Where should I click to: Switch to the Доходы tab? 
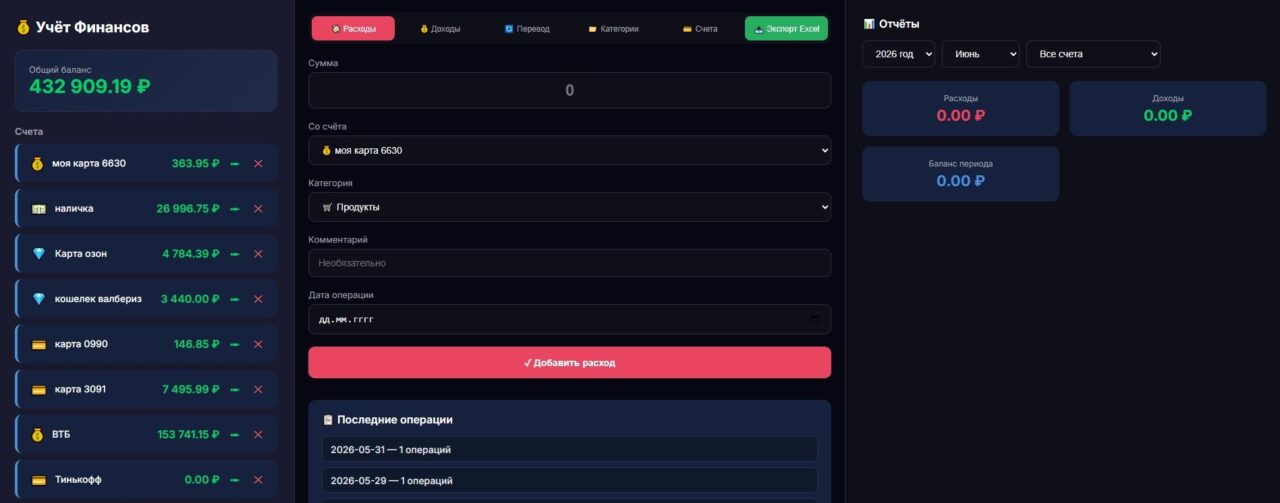pos(440,29)
